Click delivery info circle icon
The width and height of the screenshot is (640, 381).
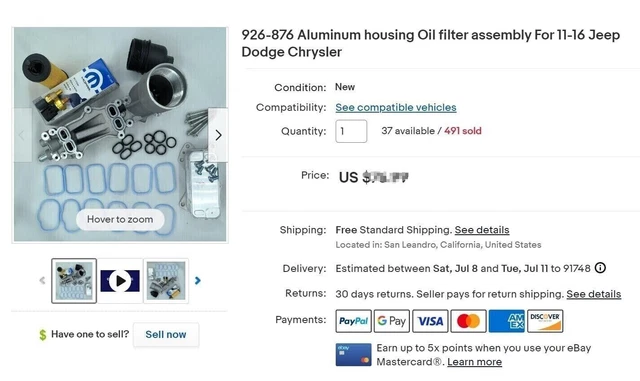tap(600, 268)
